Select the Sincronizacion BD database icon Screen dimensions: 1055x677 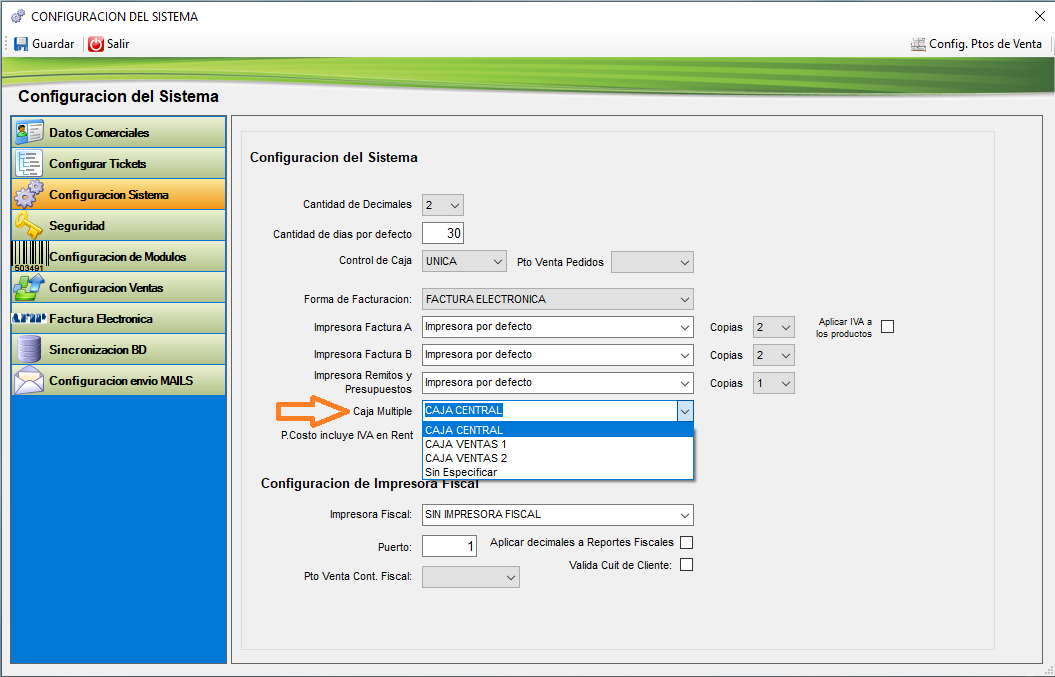click(29, 350)
